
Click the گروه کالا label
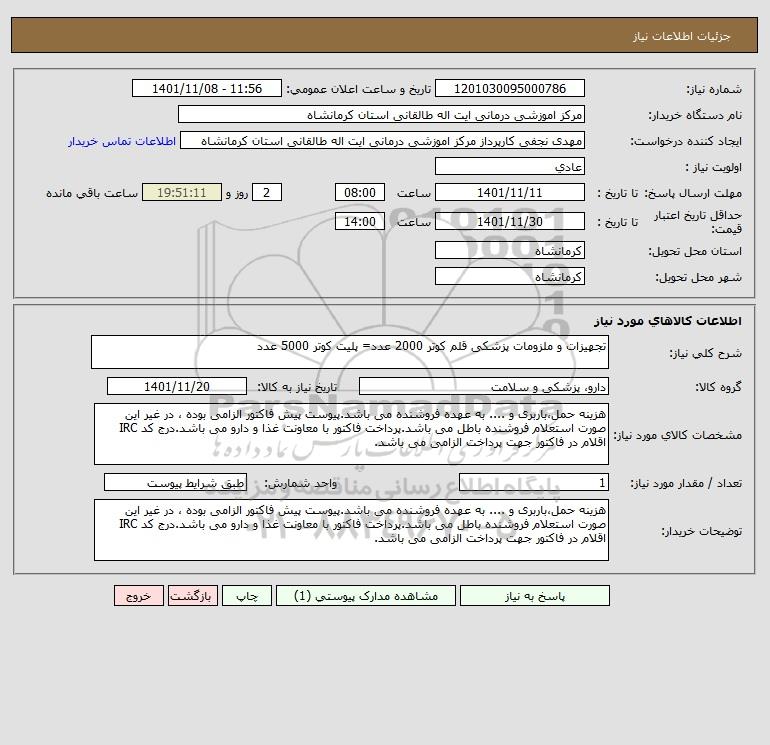[x=718, y=387]
